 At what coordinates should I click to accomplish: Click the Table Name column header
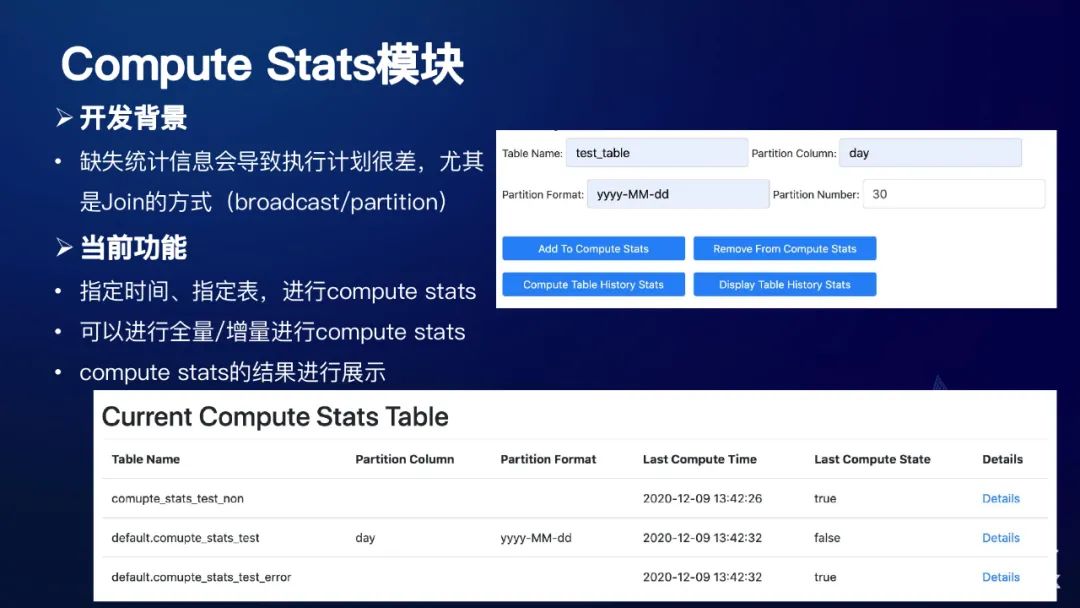pyautogui.click(x=145, y=459)
